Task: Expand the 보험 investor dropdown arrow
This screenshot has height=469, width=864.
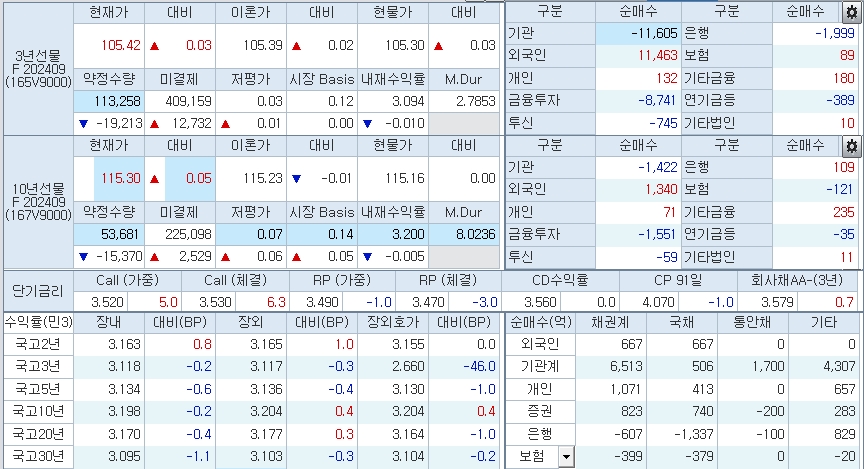Action: pos(567,457)
